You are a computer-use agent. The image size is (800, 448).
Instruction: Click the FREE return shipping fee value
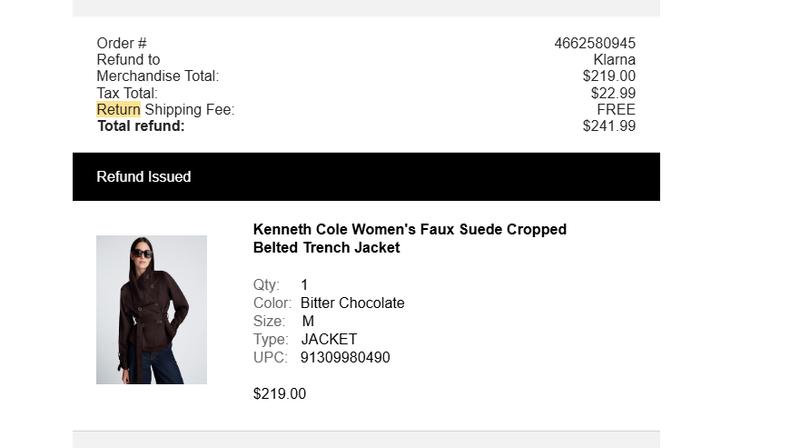point(616,109)
